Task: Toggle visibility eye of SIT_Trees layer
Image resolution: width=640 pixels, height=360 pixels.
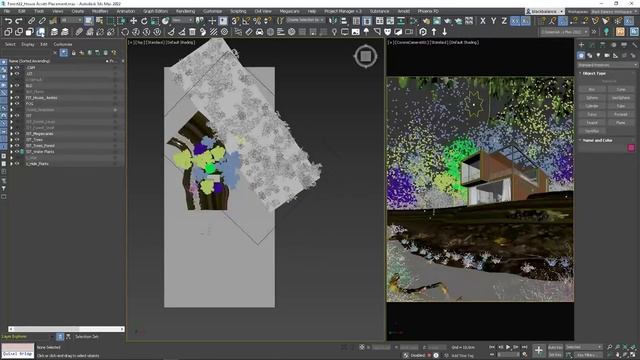Action: click(x=17, y=140)
